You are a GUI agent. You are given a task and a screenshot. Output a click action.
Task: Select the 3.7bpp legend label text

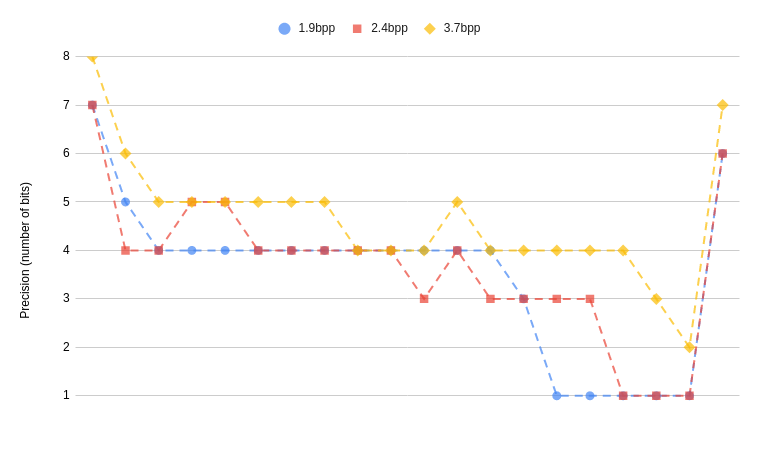pos(462,28)
